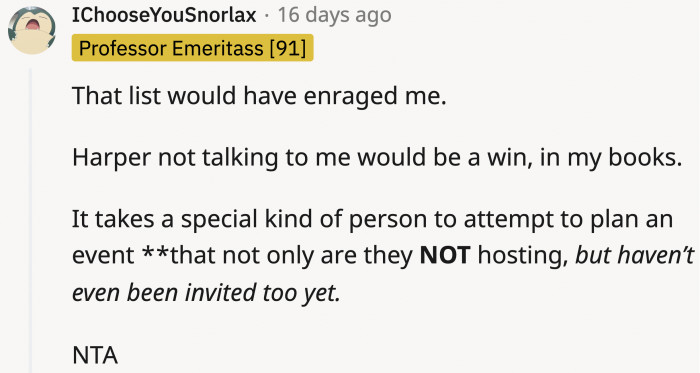Click the "NTA" verdict text
700x373 pixels.
pyautogui.click(x=95, y=355)
